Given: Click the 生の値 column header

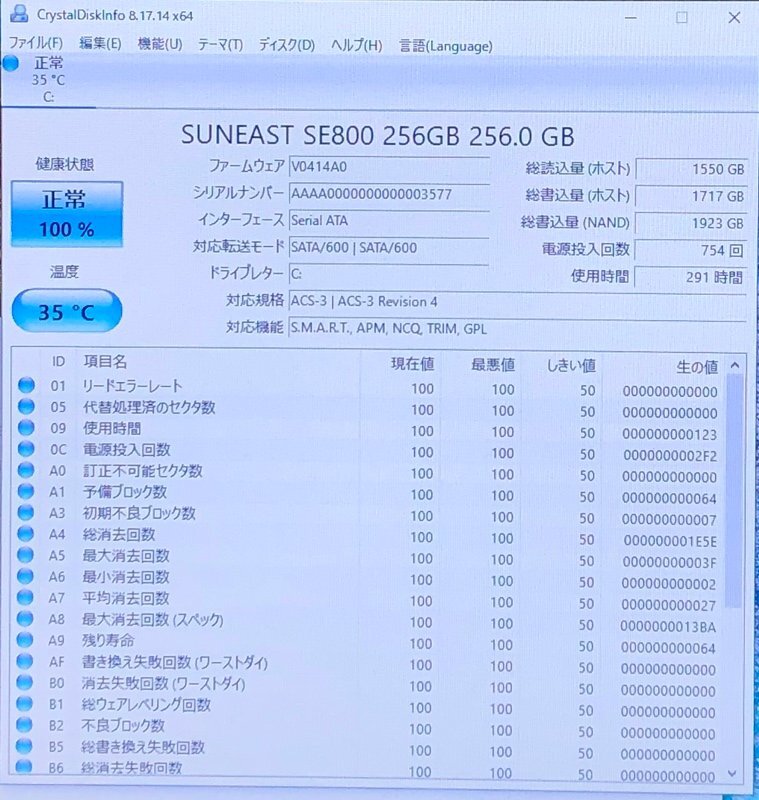Looking at the screenshot, I should (x=697, y=367).
